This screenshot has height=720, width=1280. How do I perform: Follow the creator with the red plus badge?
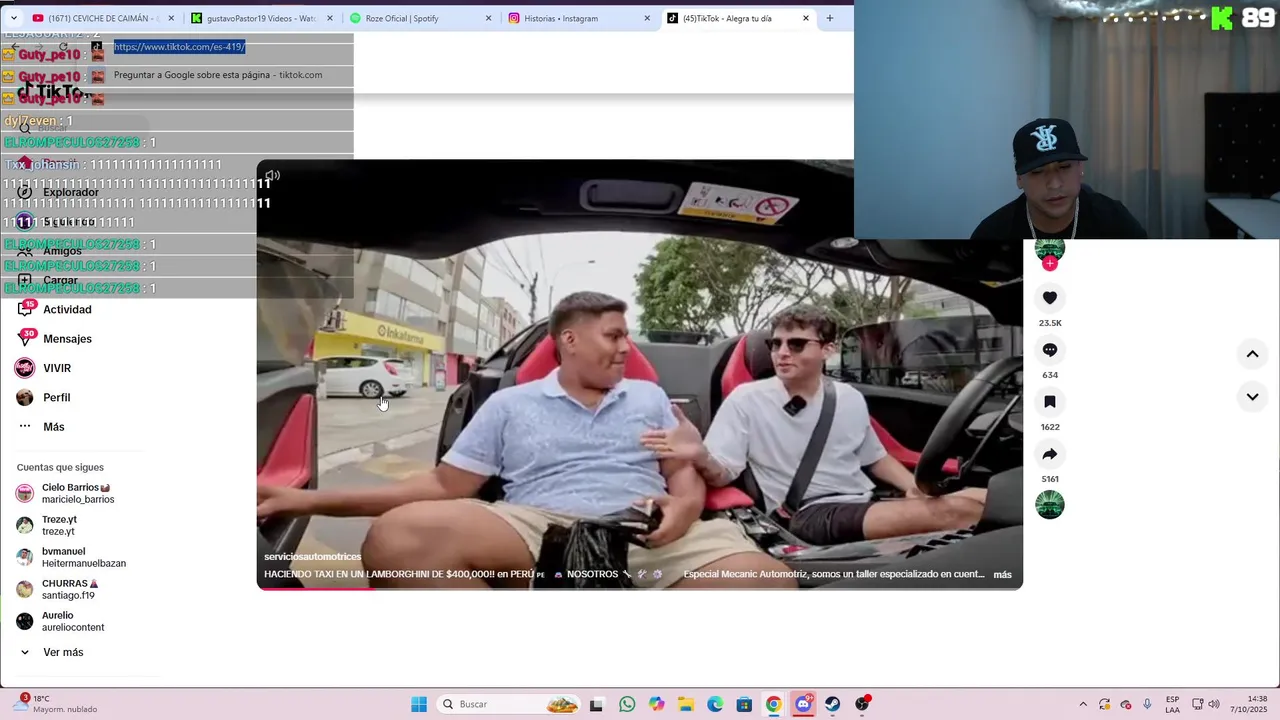1049,263
